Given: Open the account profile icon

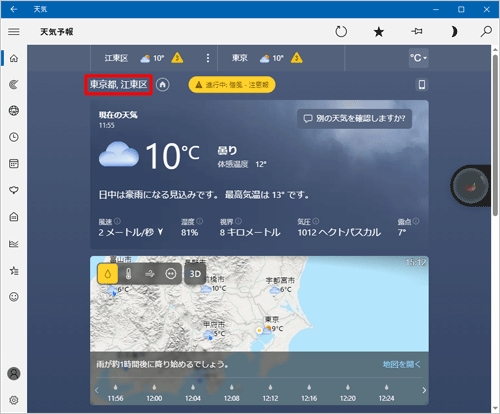Looking at the screenshot, I should [14, 373].
